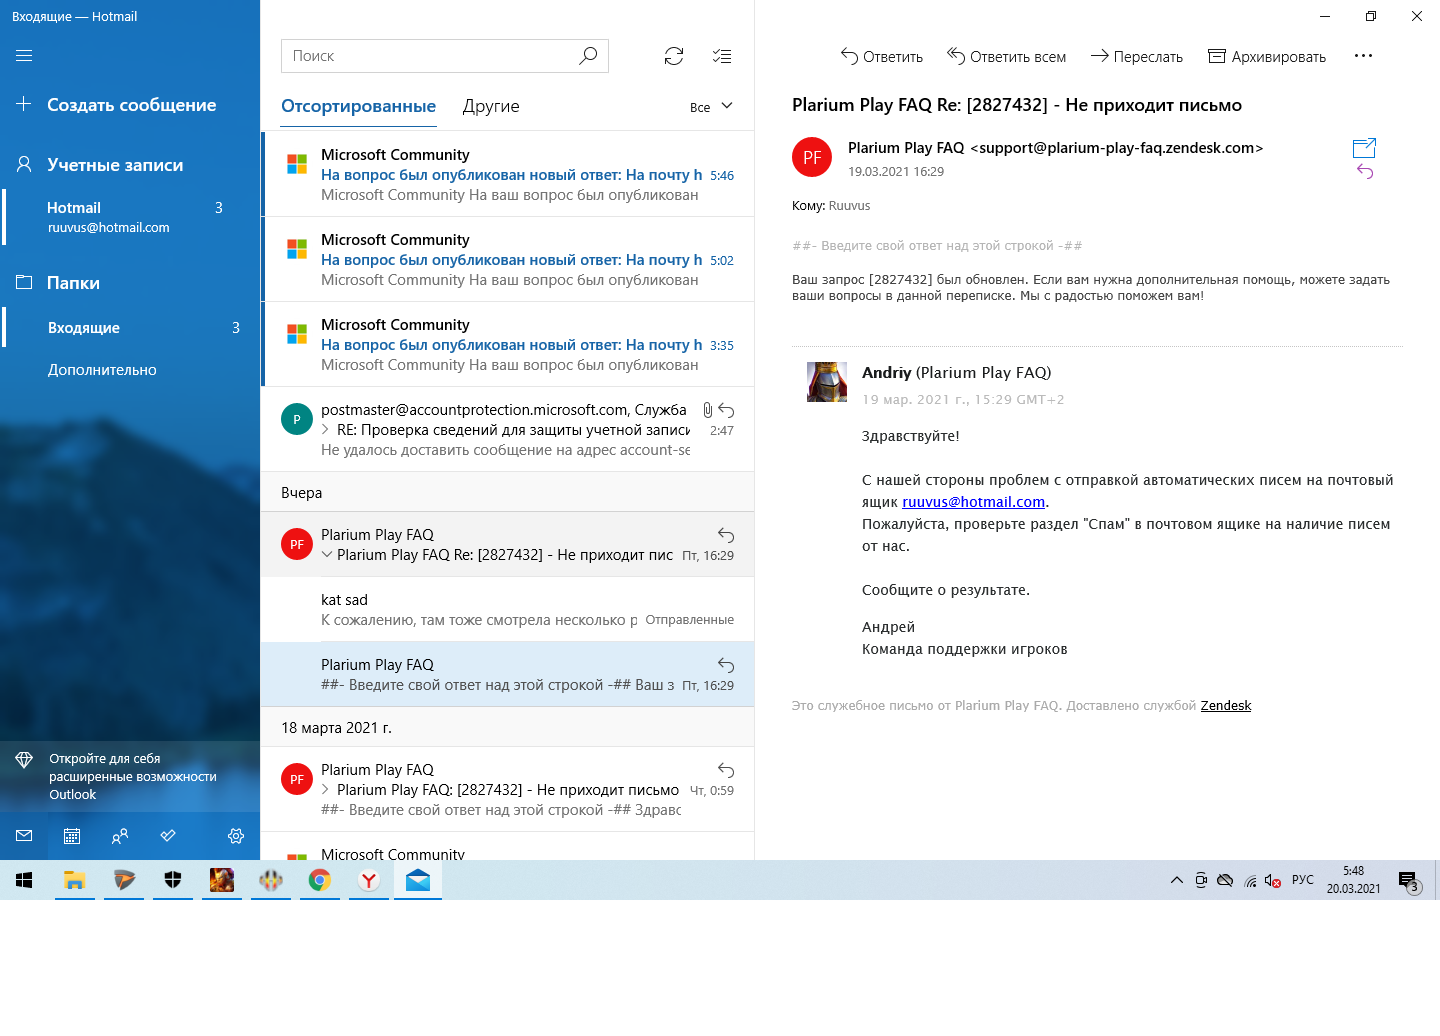Open the 'Все' filter dropdown
This screenshot has width=1440, height=1036.
click(x=711, y=107)
